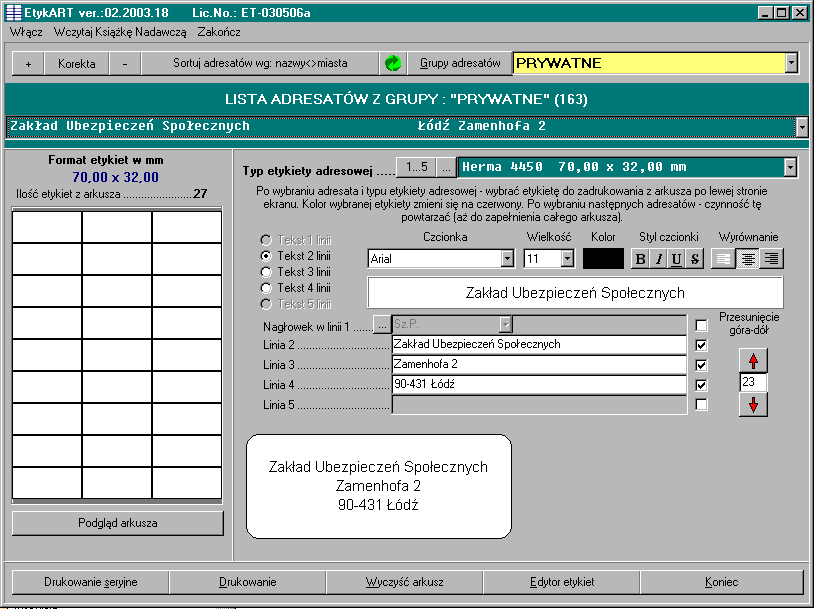Screen dimensions: 814x609
Task: Click the vertical offset field showing 23
Action: tap(753, 382)
